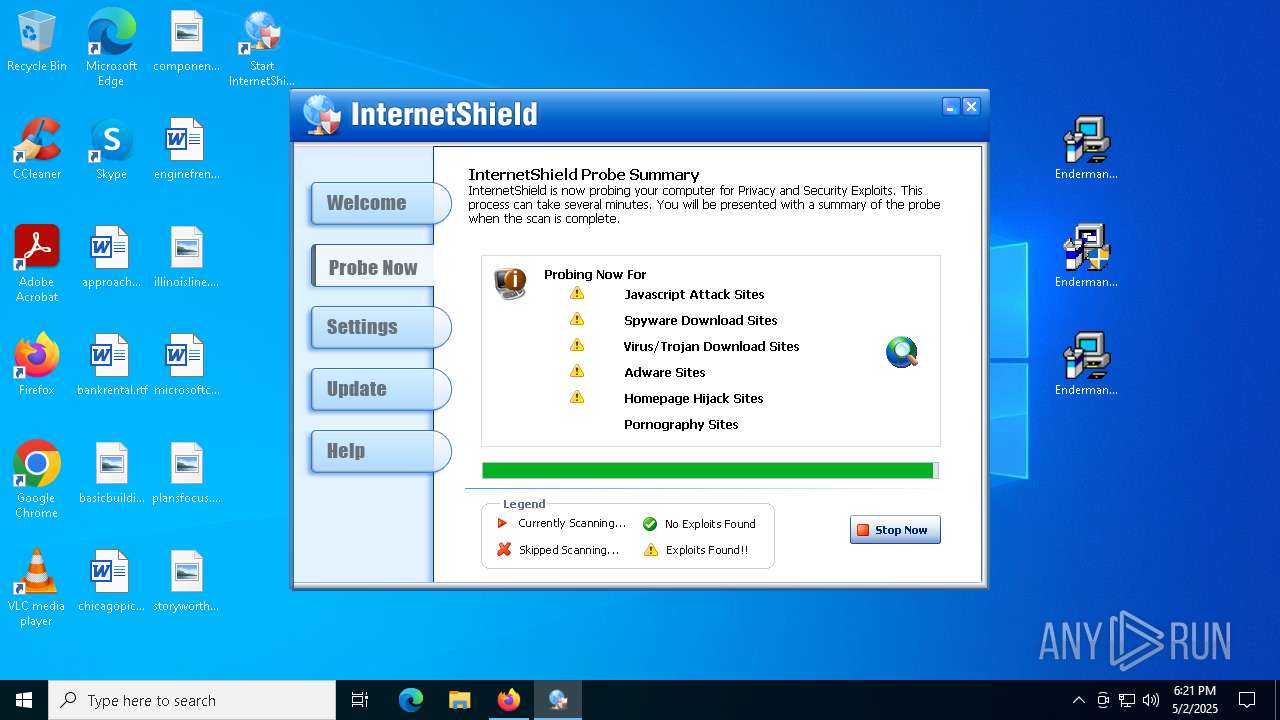Select the storyworth image file on desktop

point(186,581)
